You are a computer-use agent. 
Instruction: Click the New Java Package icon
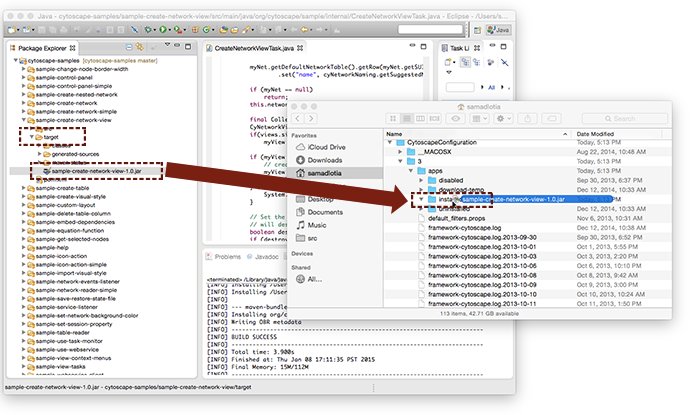click(195, 30)
